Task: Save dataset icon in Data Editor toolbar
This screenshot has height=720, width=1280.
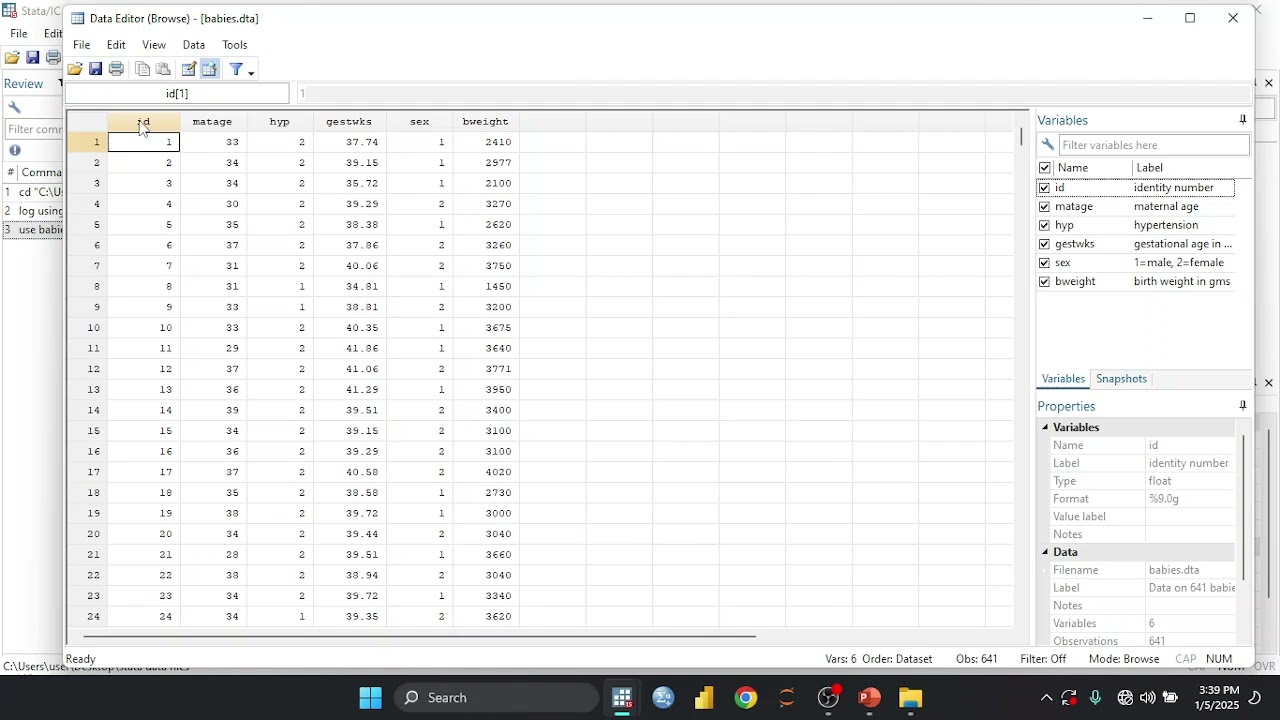Action: click(96, 70)
